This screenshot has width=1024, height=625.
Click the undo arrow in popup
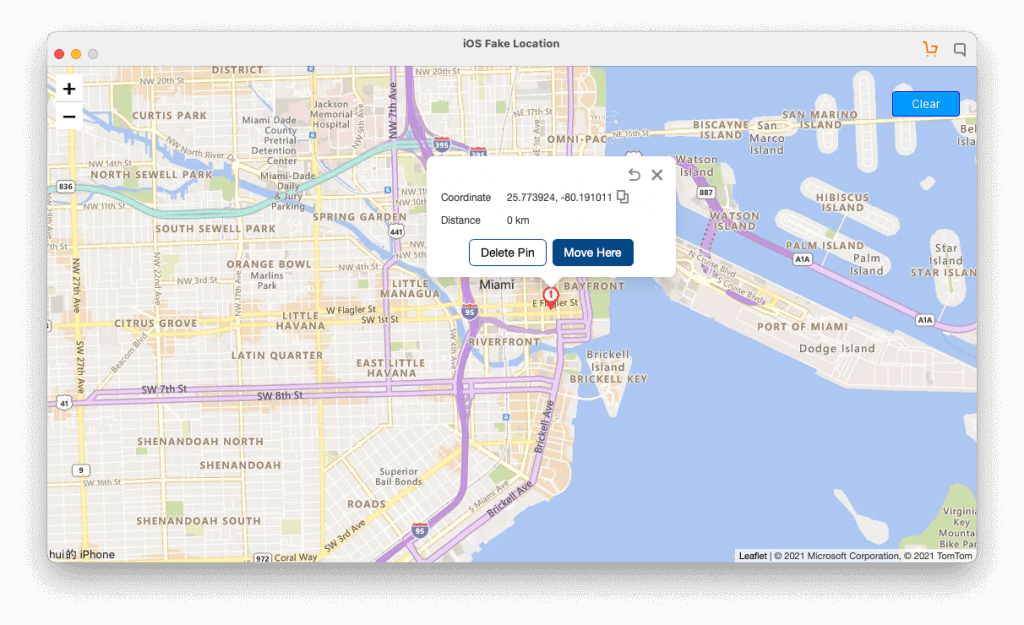click(633, 174)
